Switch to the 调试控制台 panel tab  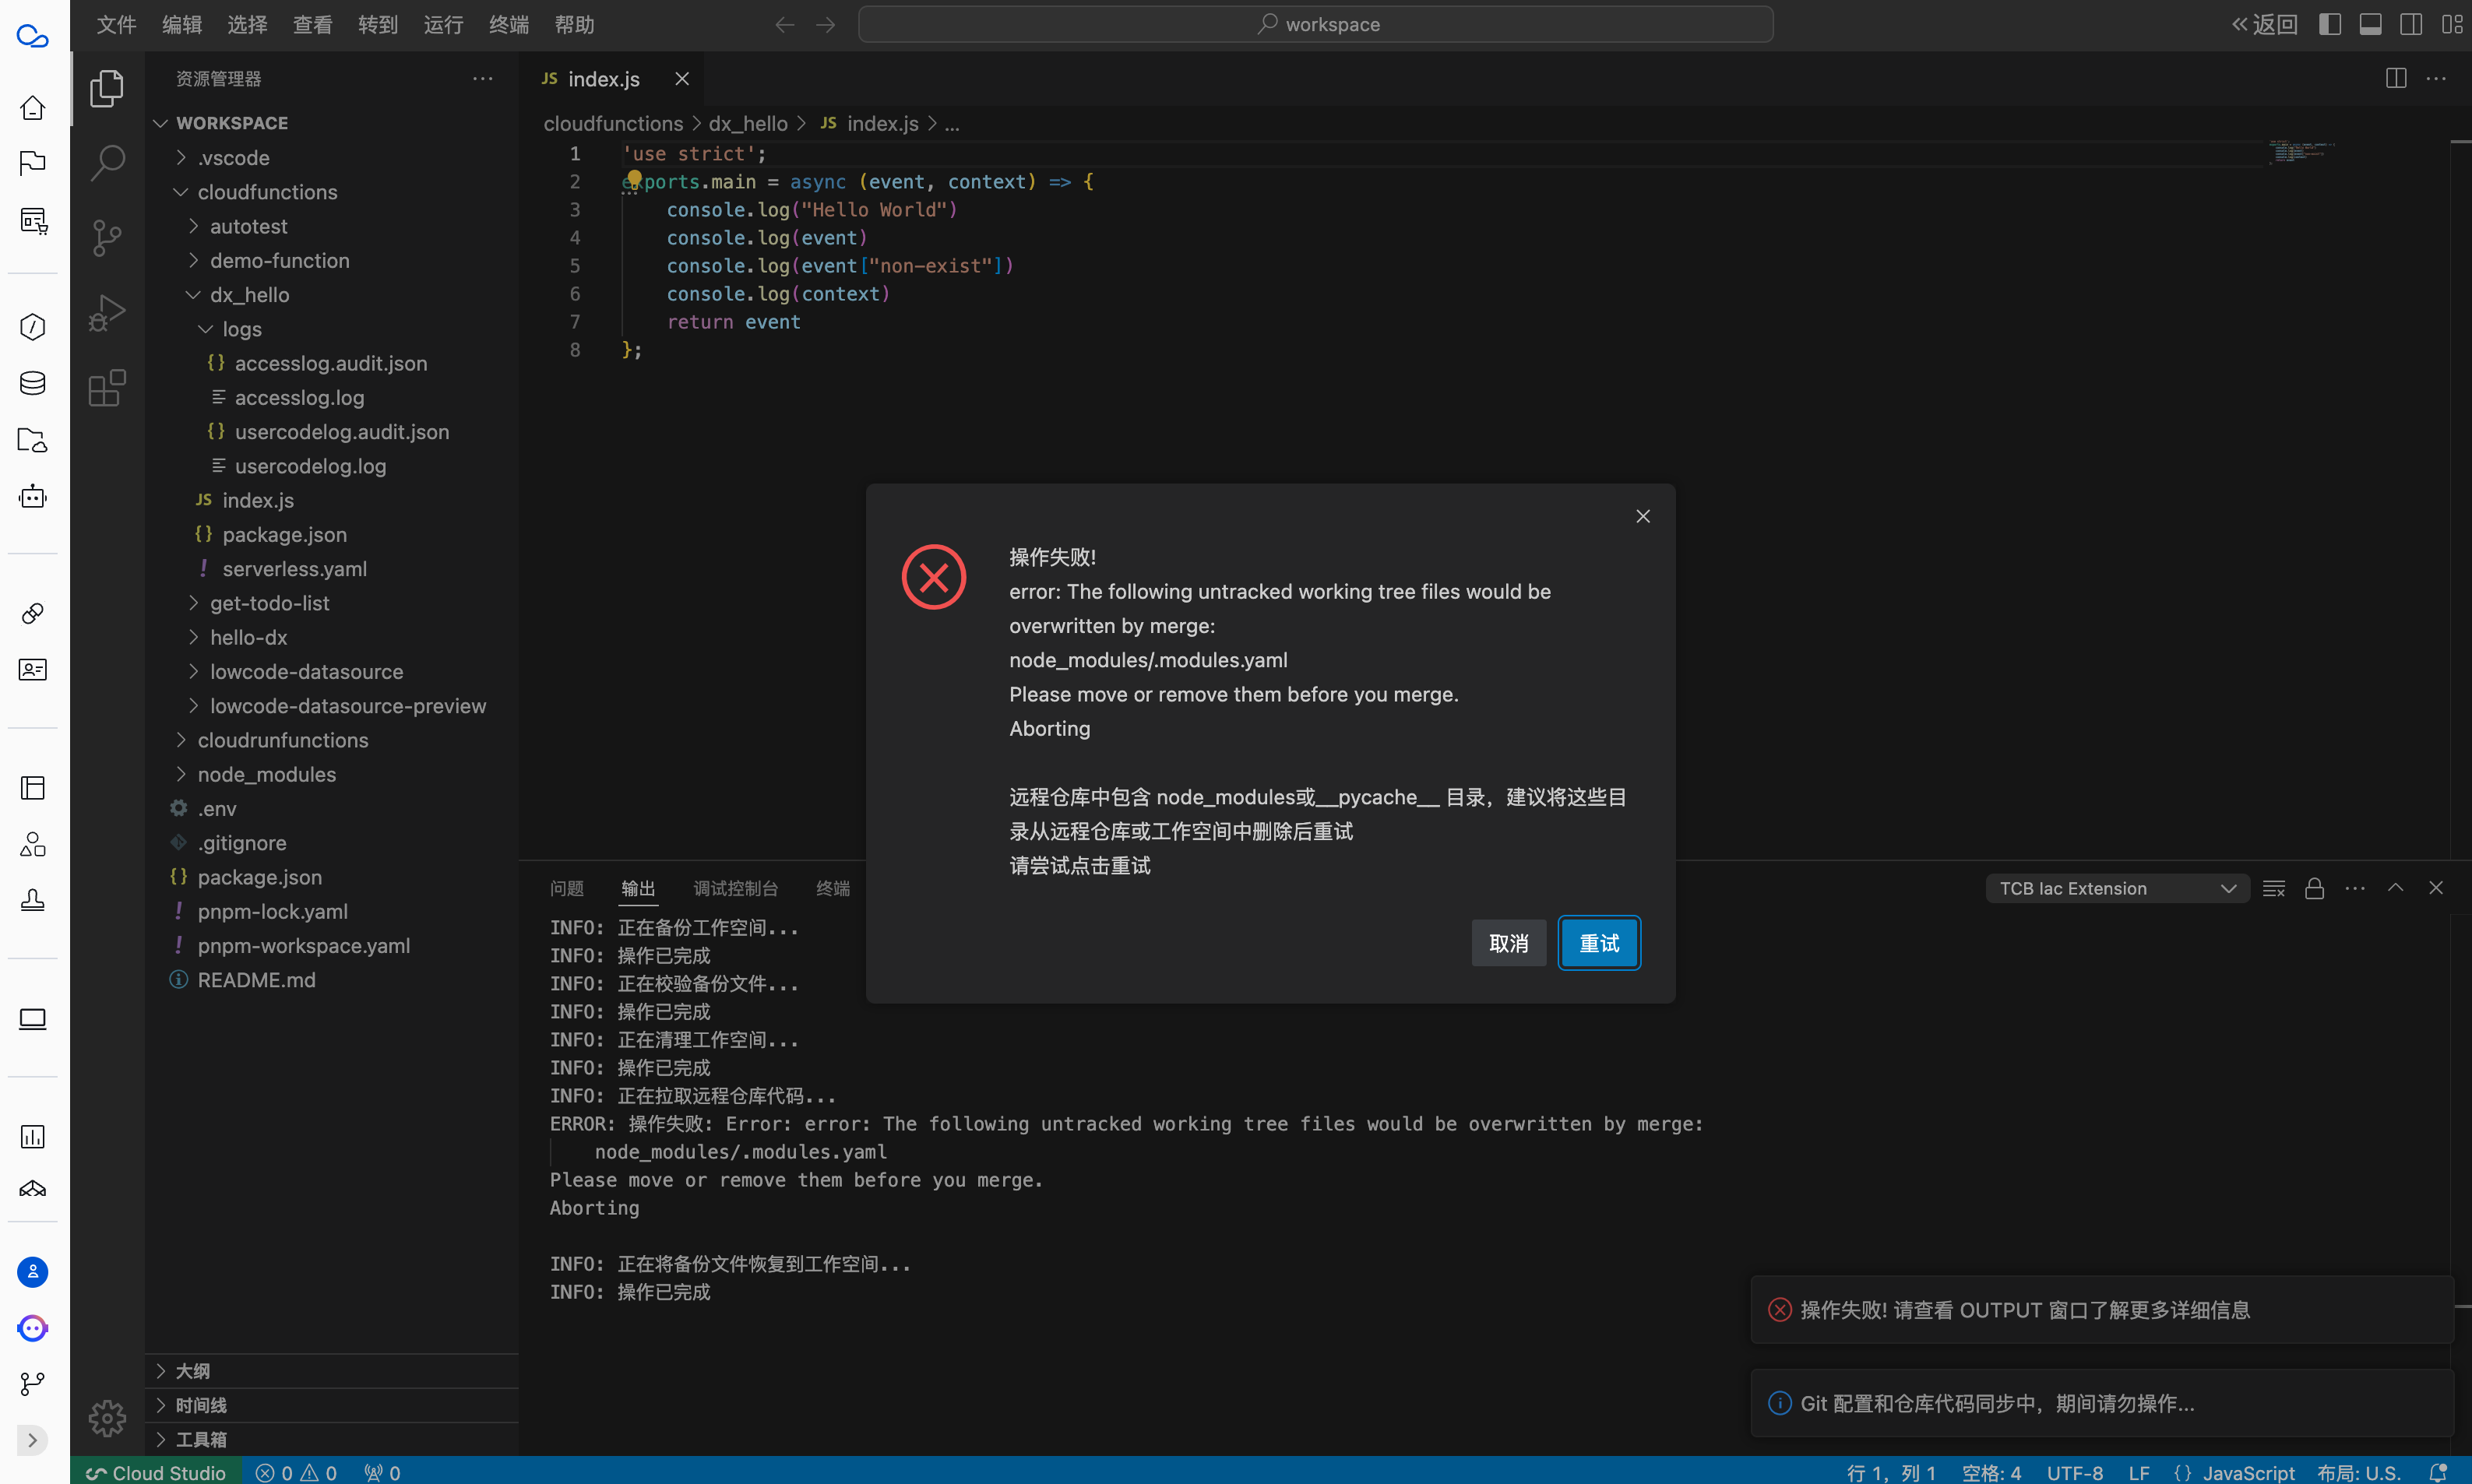736,888
